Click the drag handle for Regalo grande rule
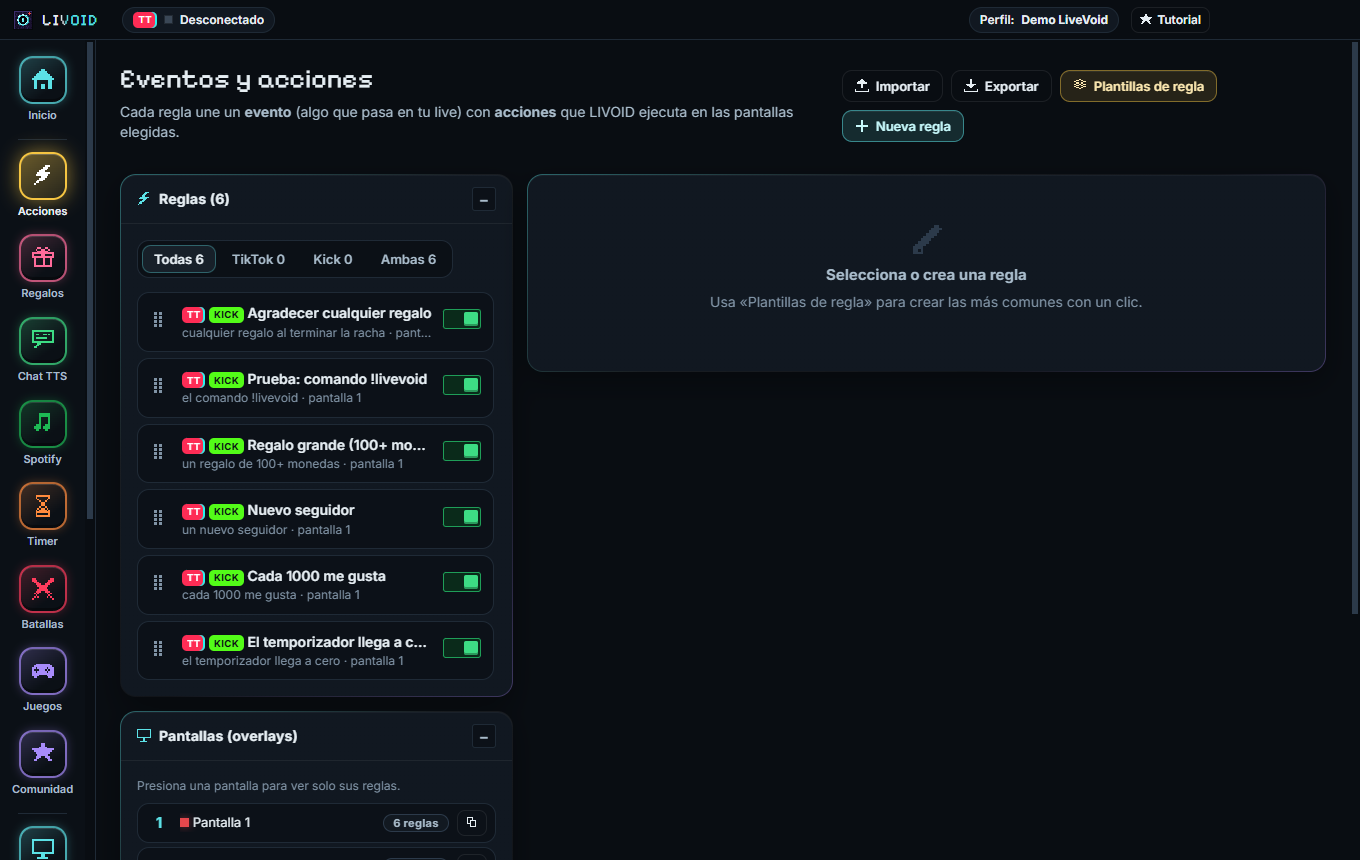 click(157, 452)
